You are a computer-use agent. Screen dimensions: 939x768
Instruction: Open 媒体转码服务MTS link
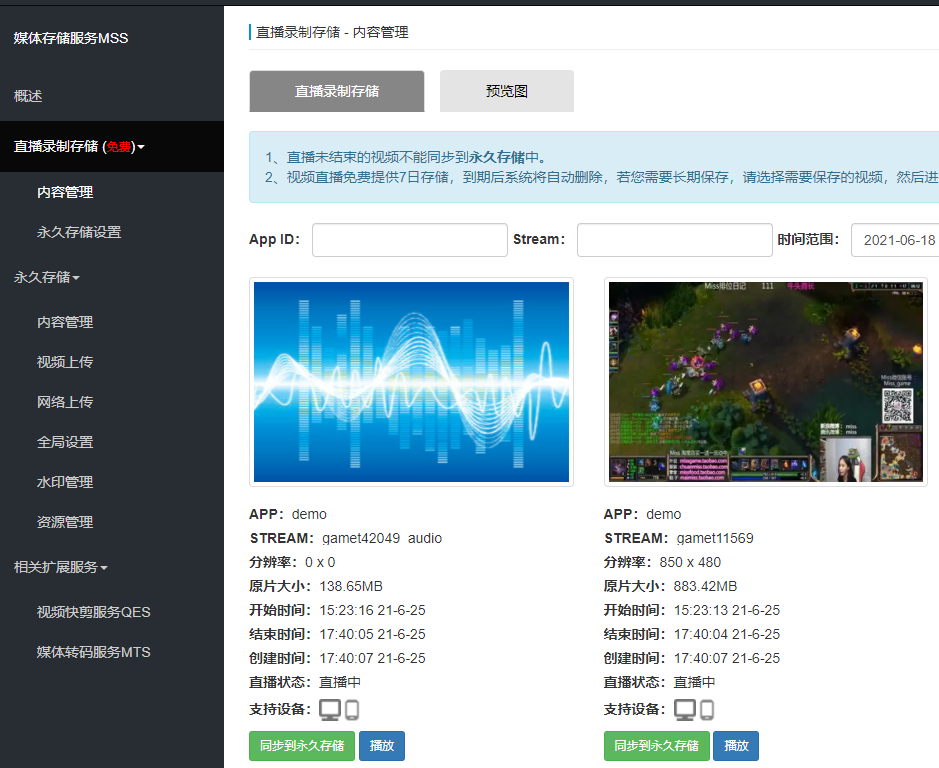(93, 652)
